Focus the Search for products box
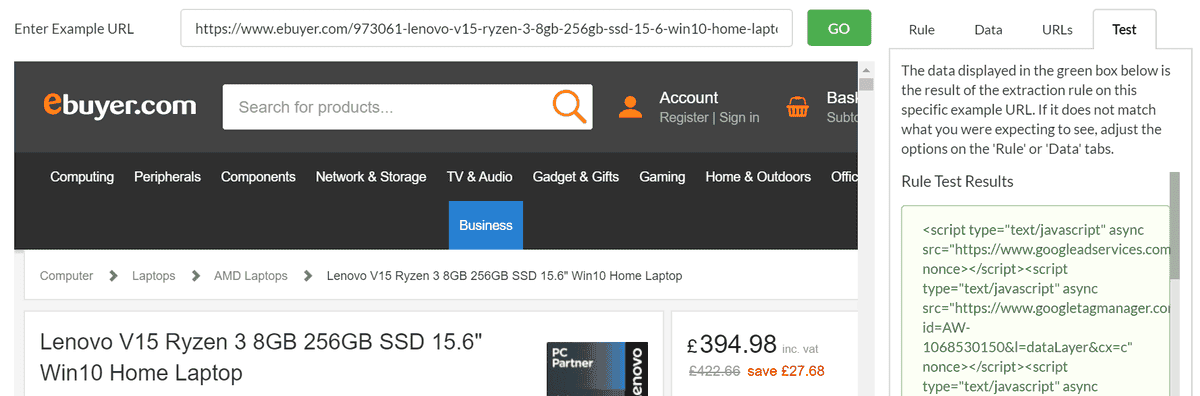The image size is (1200, 396). 386,107
